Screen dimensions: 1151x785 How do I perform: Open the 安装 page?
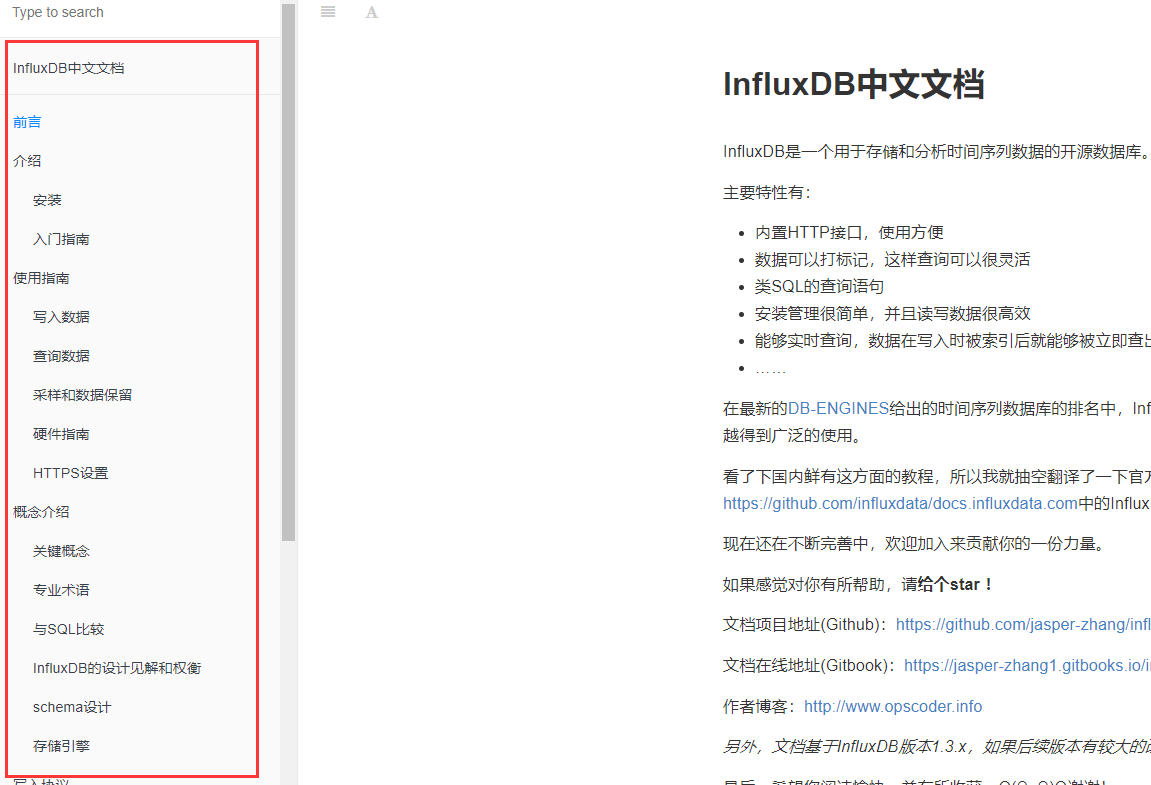(47, 200)
